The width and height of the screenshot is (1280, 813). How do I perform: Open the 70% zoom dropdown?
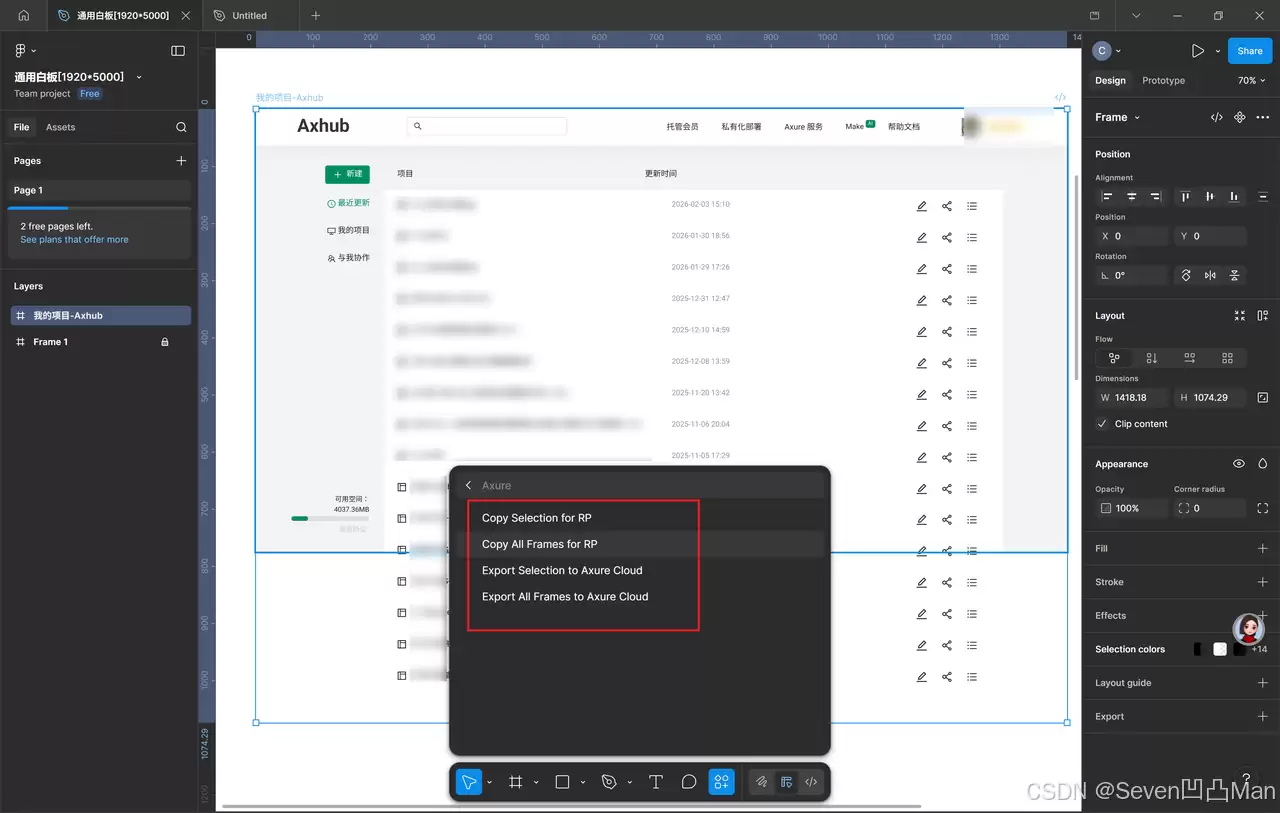[x=1251, y=81]
